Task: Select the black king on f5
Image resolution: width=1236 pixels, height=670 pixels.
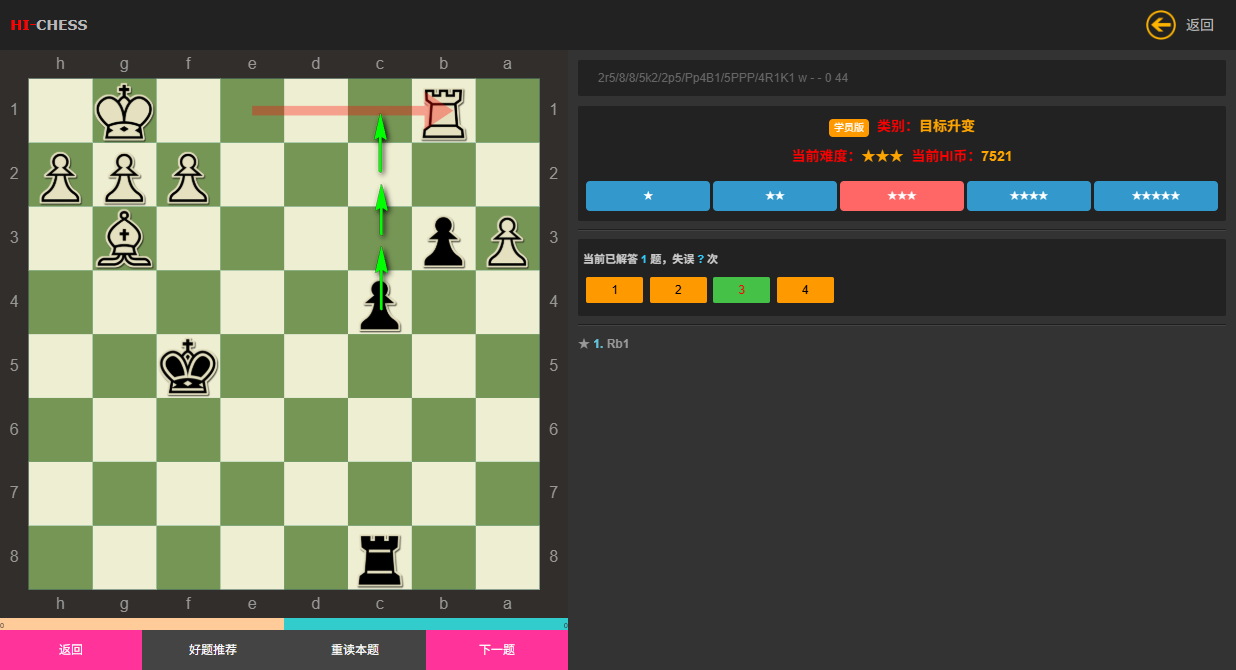Action: click(x=188, y=367)
